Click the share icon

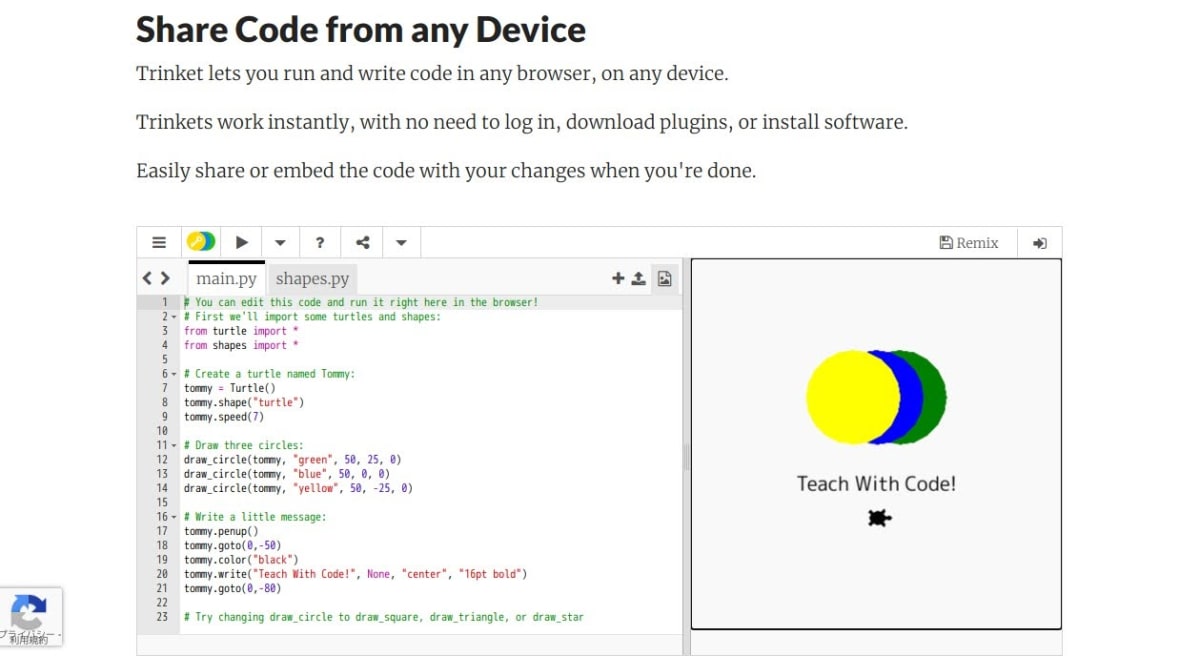tap(362, 242)
